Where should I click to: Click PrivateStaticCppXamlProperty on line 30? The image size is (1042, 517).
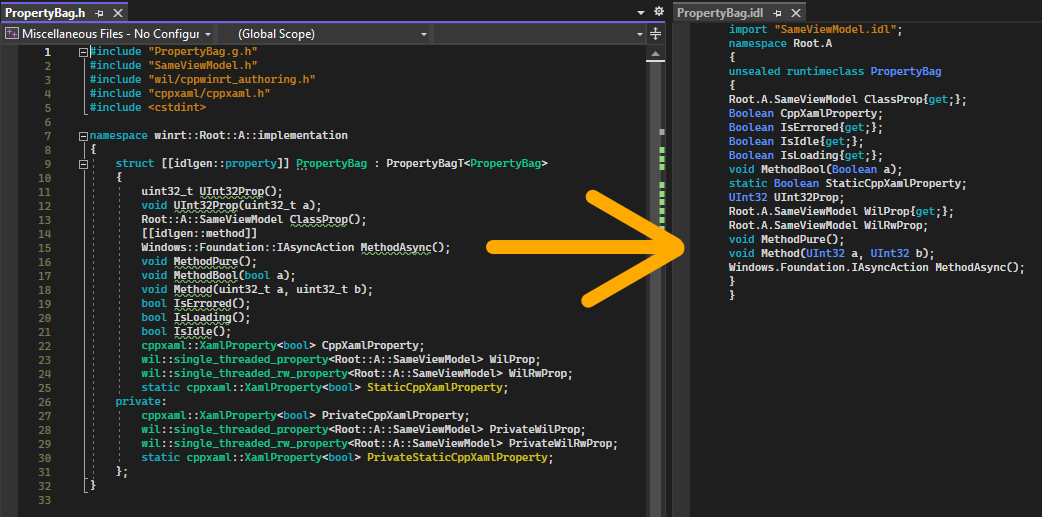(x=459, y=457)
